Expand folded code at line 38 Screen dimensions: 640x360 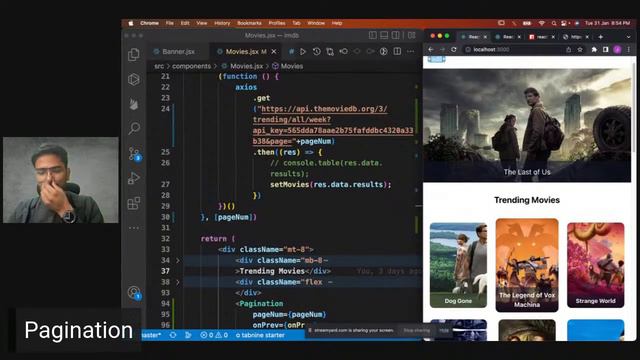tap(178, 282)
